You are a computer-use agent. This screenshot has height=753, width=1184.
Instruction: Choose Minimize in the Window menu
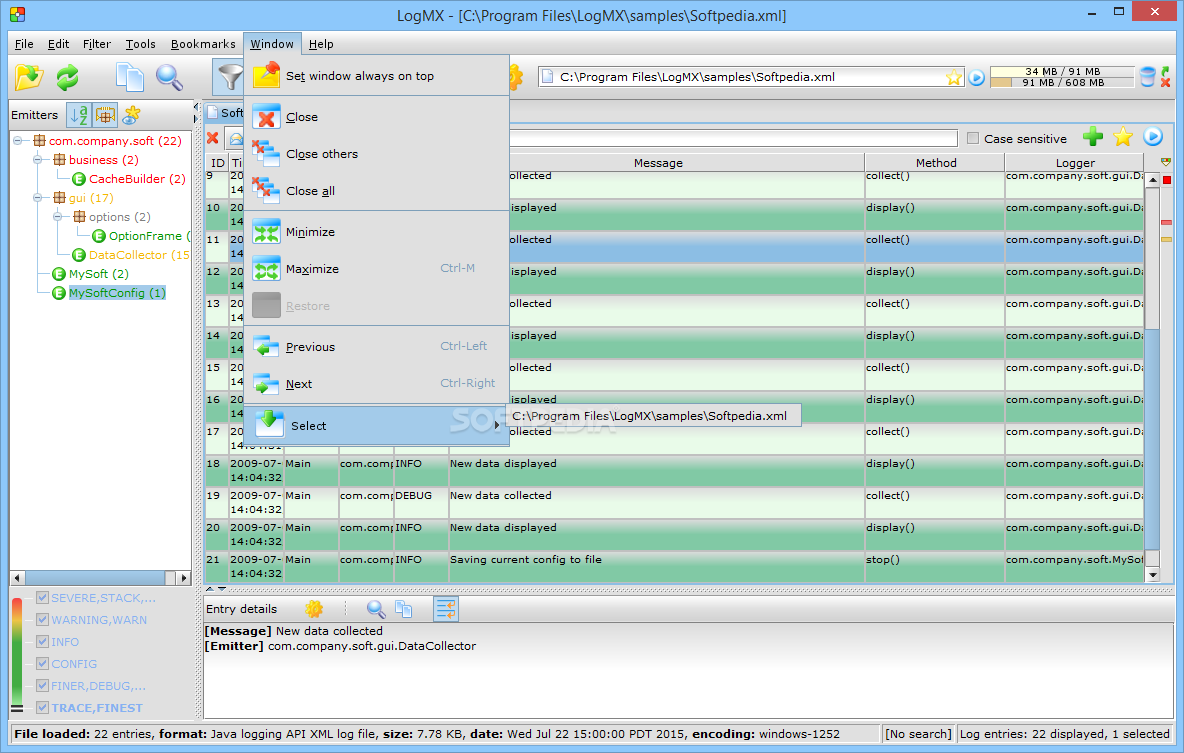pos(376,232)
